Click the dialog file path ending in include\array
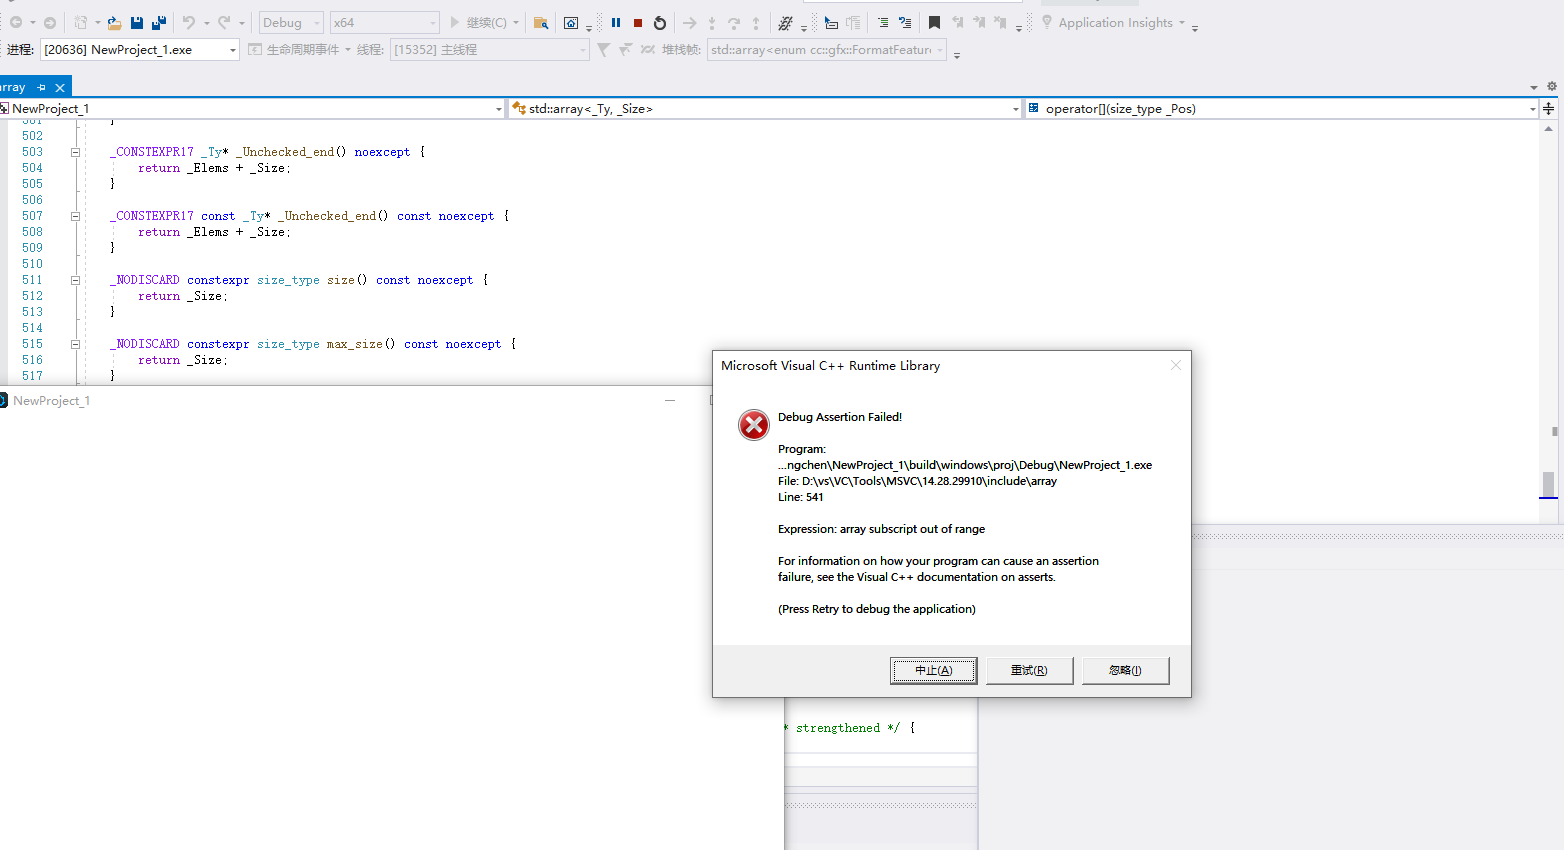The image size is (1564, 850). (x=917, y=481)
